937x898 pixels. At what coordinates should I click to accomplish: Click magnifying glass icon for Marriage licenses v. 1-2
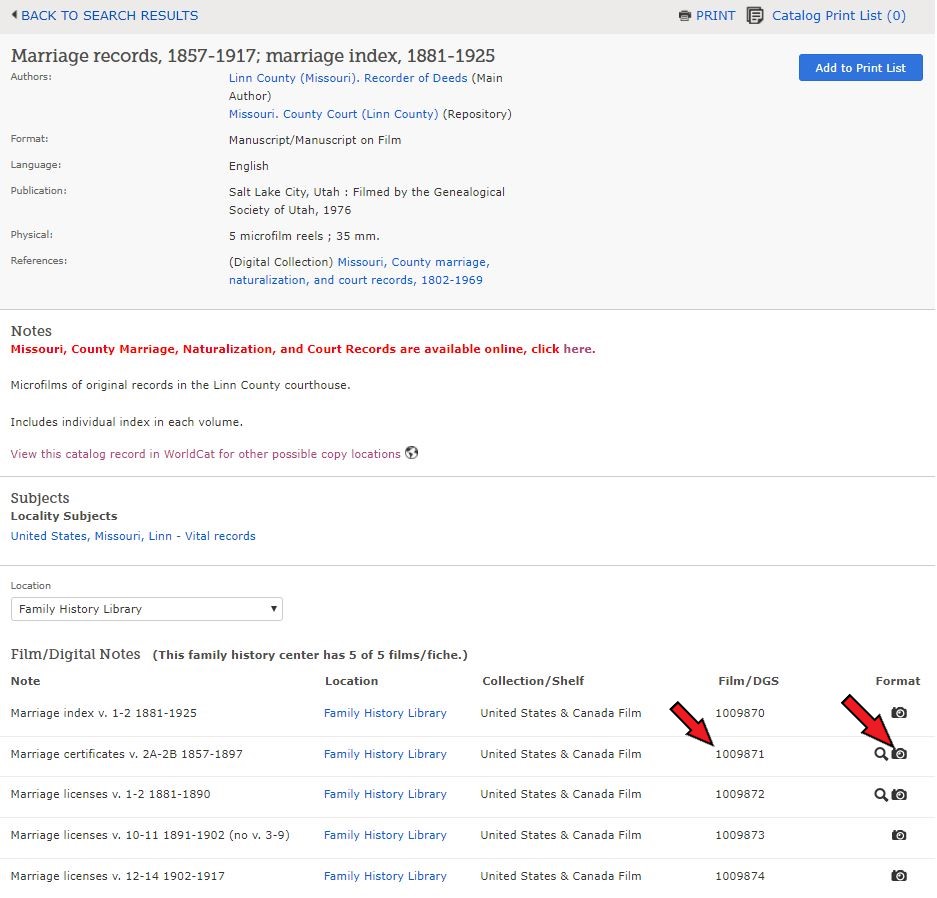[x=880, y=795]
